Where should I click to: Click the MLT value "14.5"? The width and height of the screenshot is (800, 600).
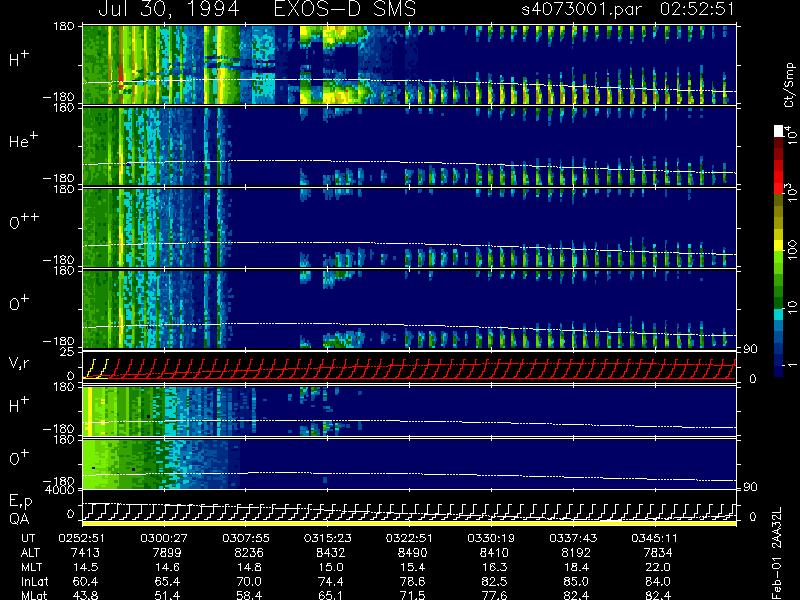click(85, 567)
